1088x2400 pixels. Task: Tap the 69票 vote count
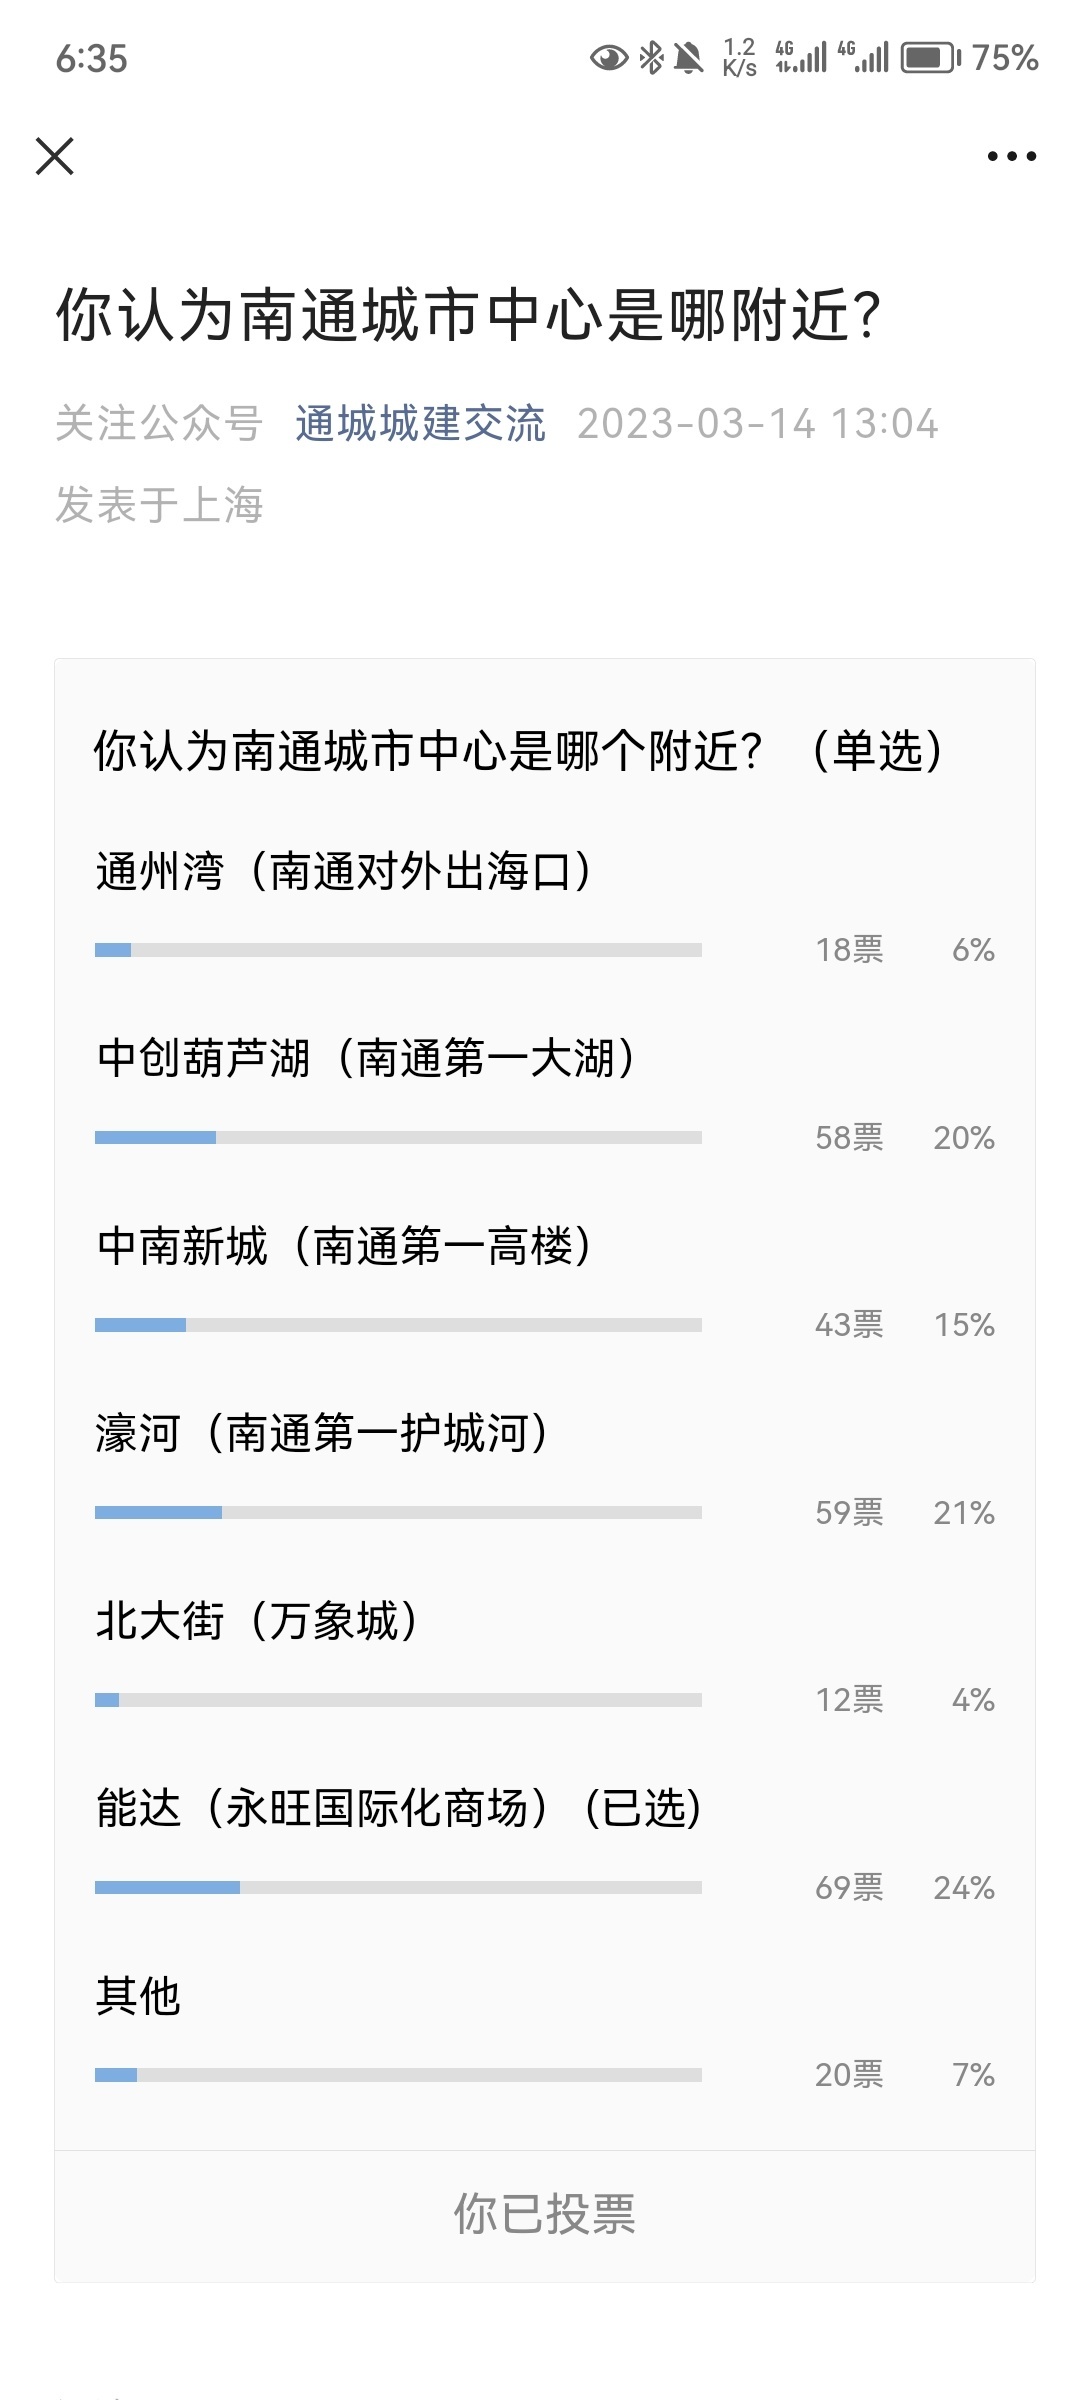point(849,1887)
